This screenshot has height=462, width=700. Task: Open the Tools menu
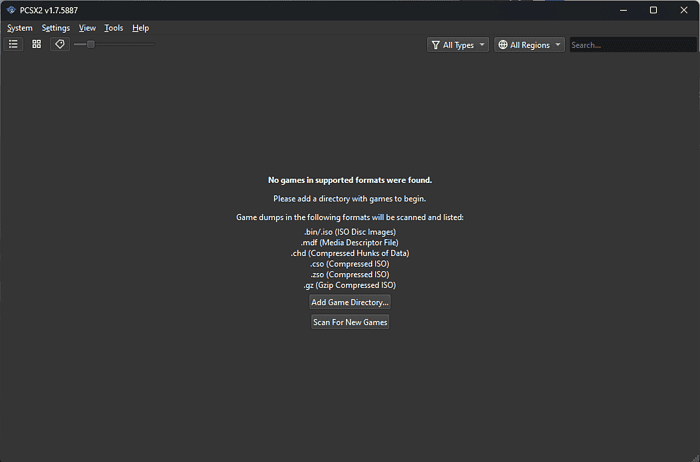(x=114, y=28)
